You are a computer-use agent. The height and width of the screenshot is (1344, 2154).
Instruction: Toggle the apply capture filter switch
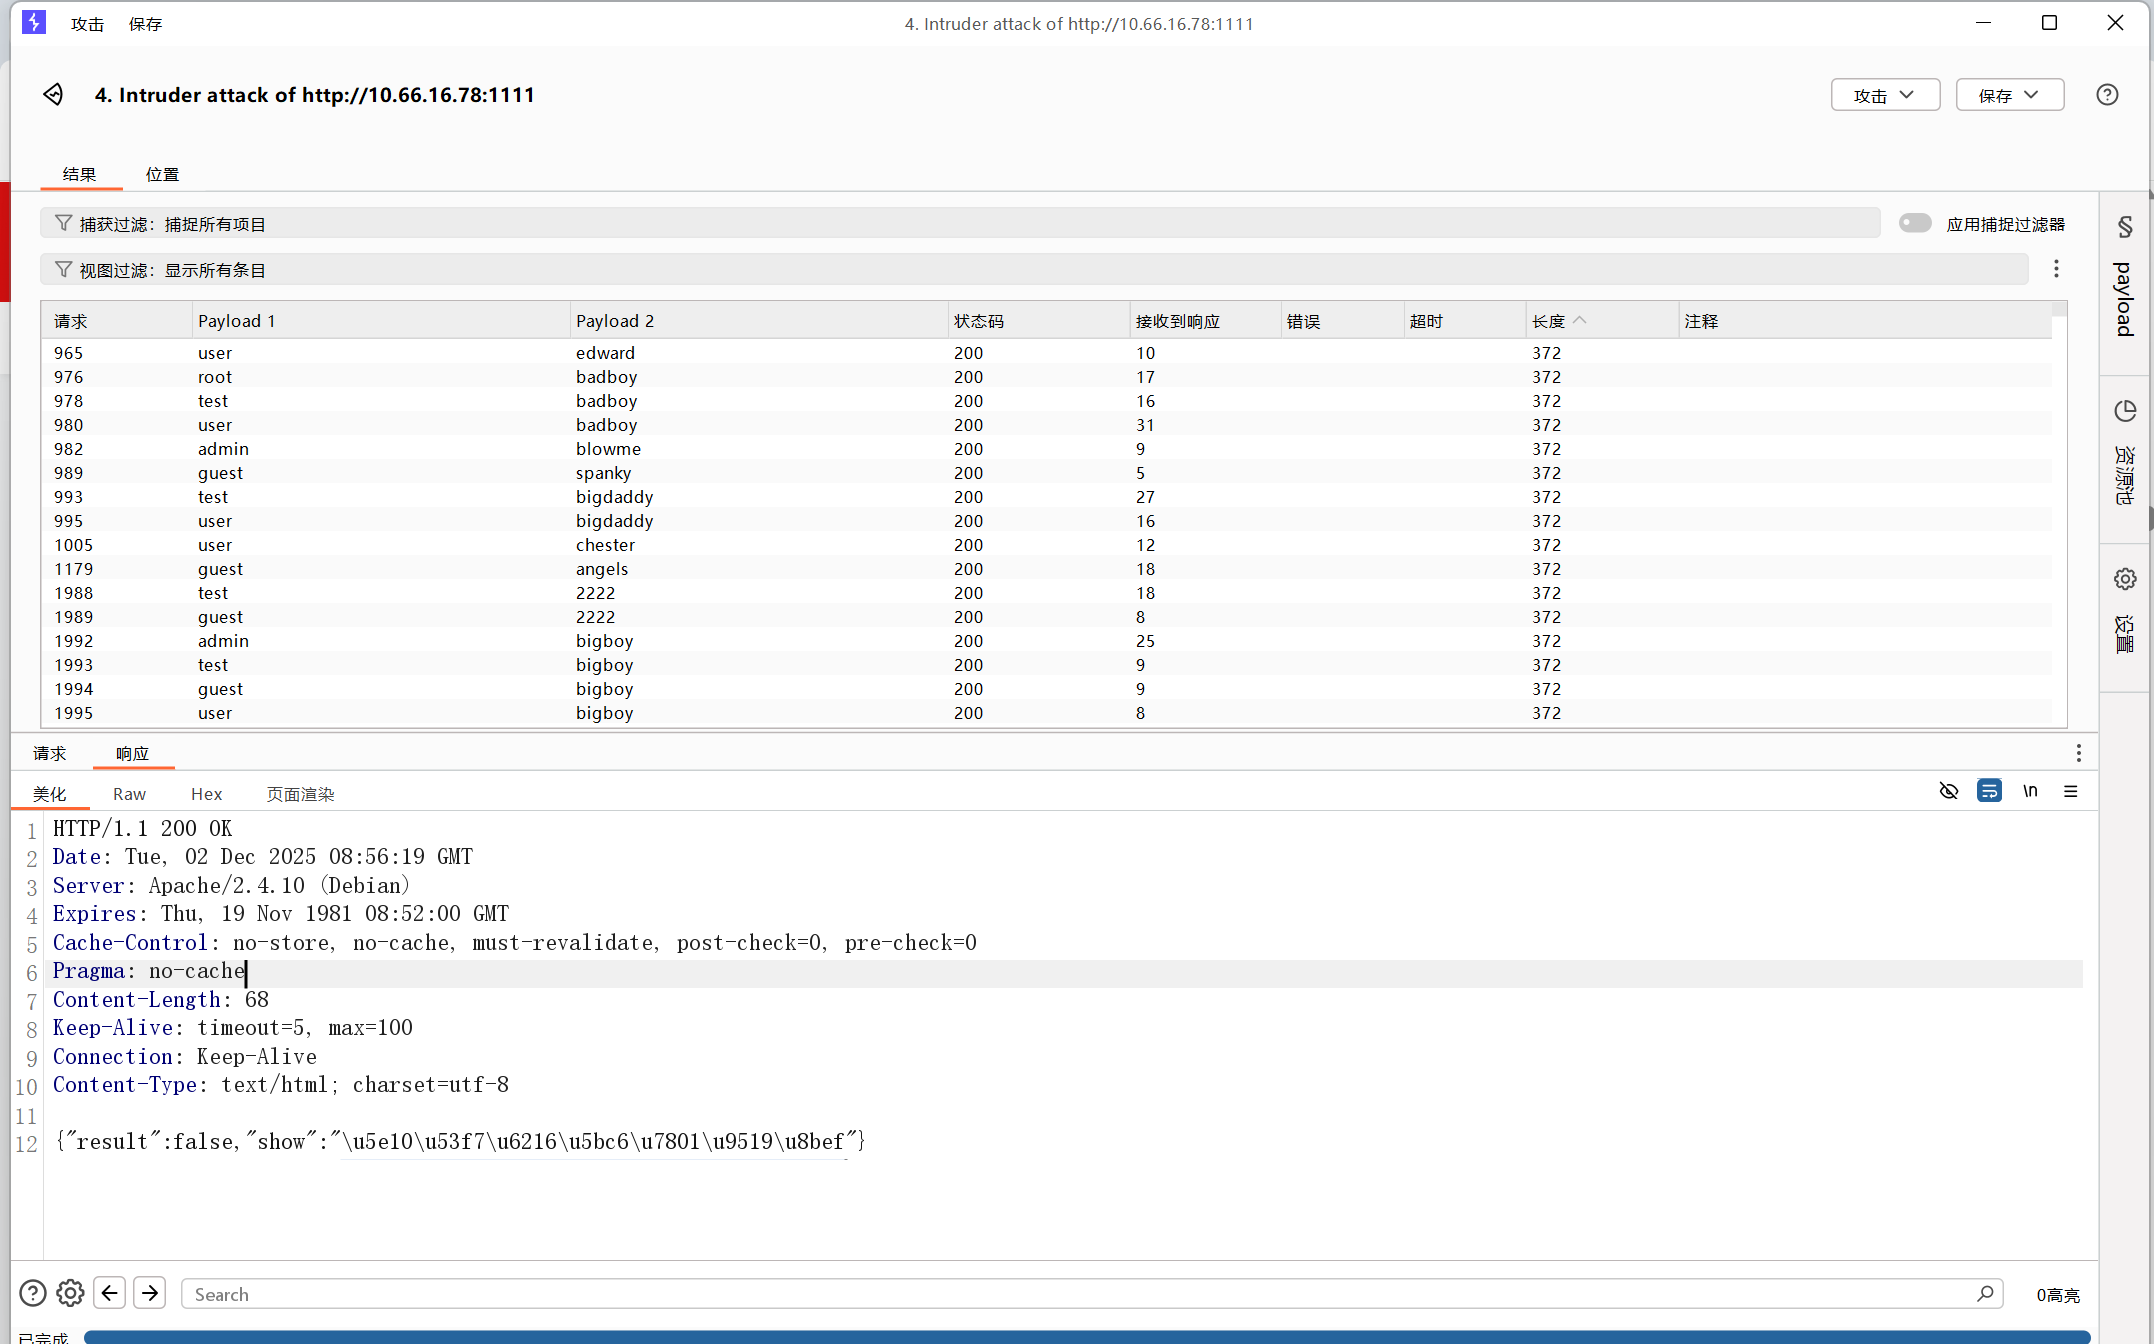1915,223
